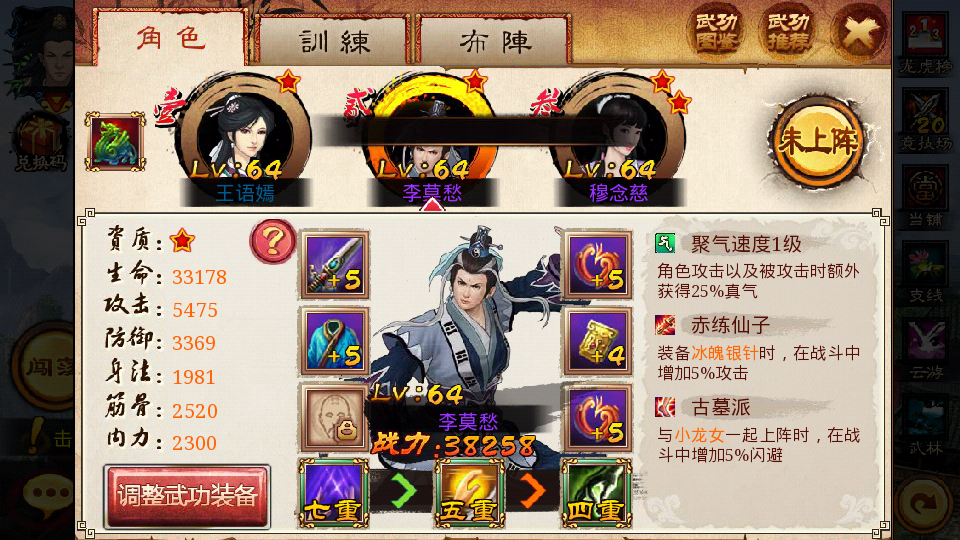Image resolution: width=960 pixels, height=540 pixels.
Task: Open the 武功推荐 button
Action: point(787,32)
